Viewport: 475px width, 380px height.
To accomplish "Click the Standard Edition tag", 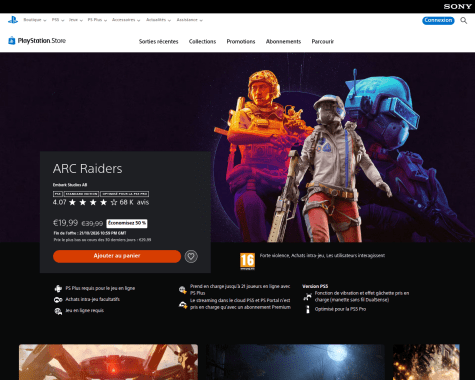I will [81, 194].
